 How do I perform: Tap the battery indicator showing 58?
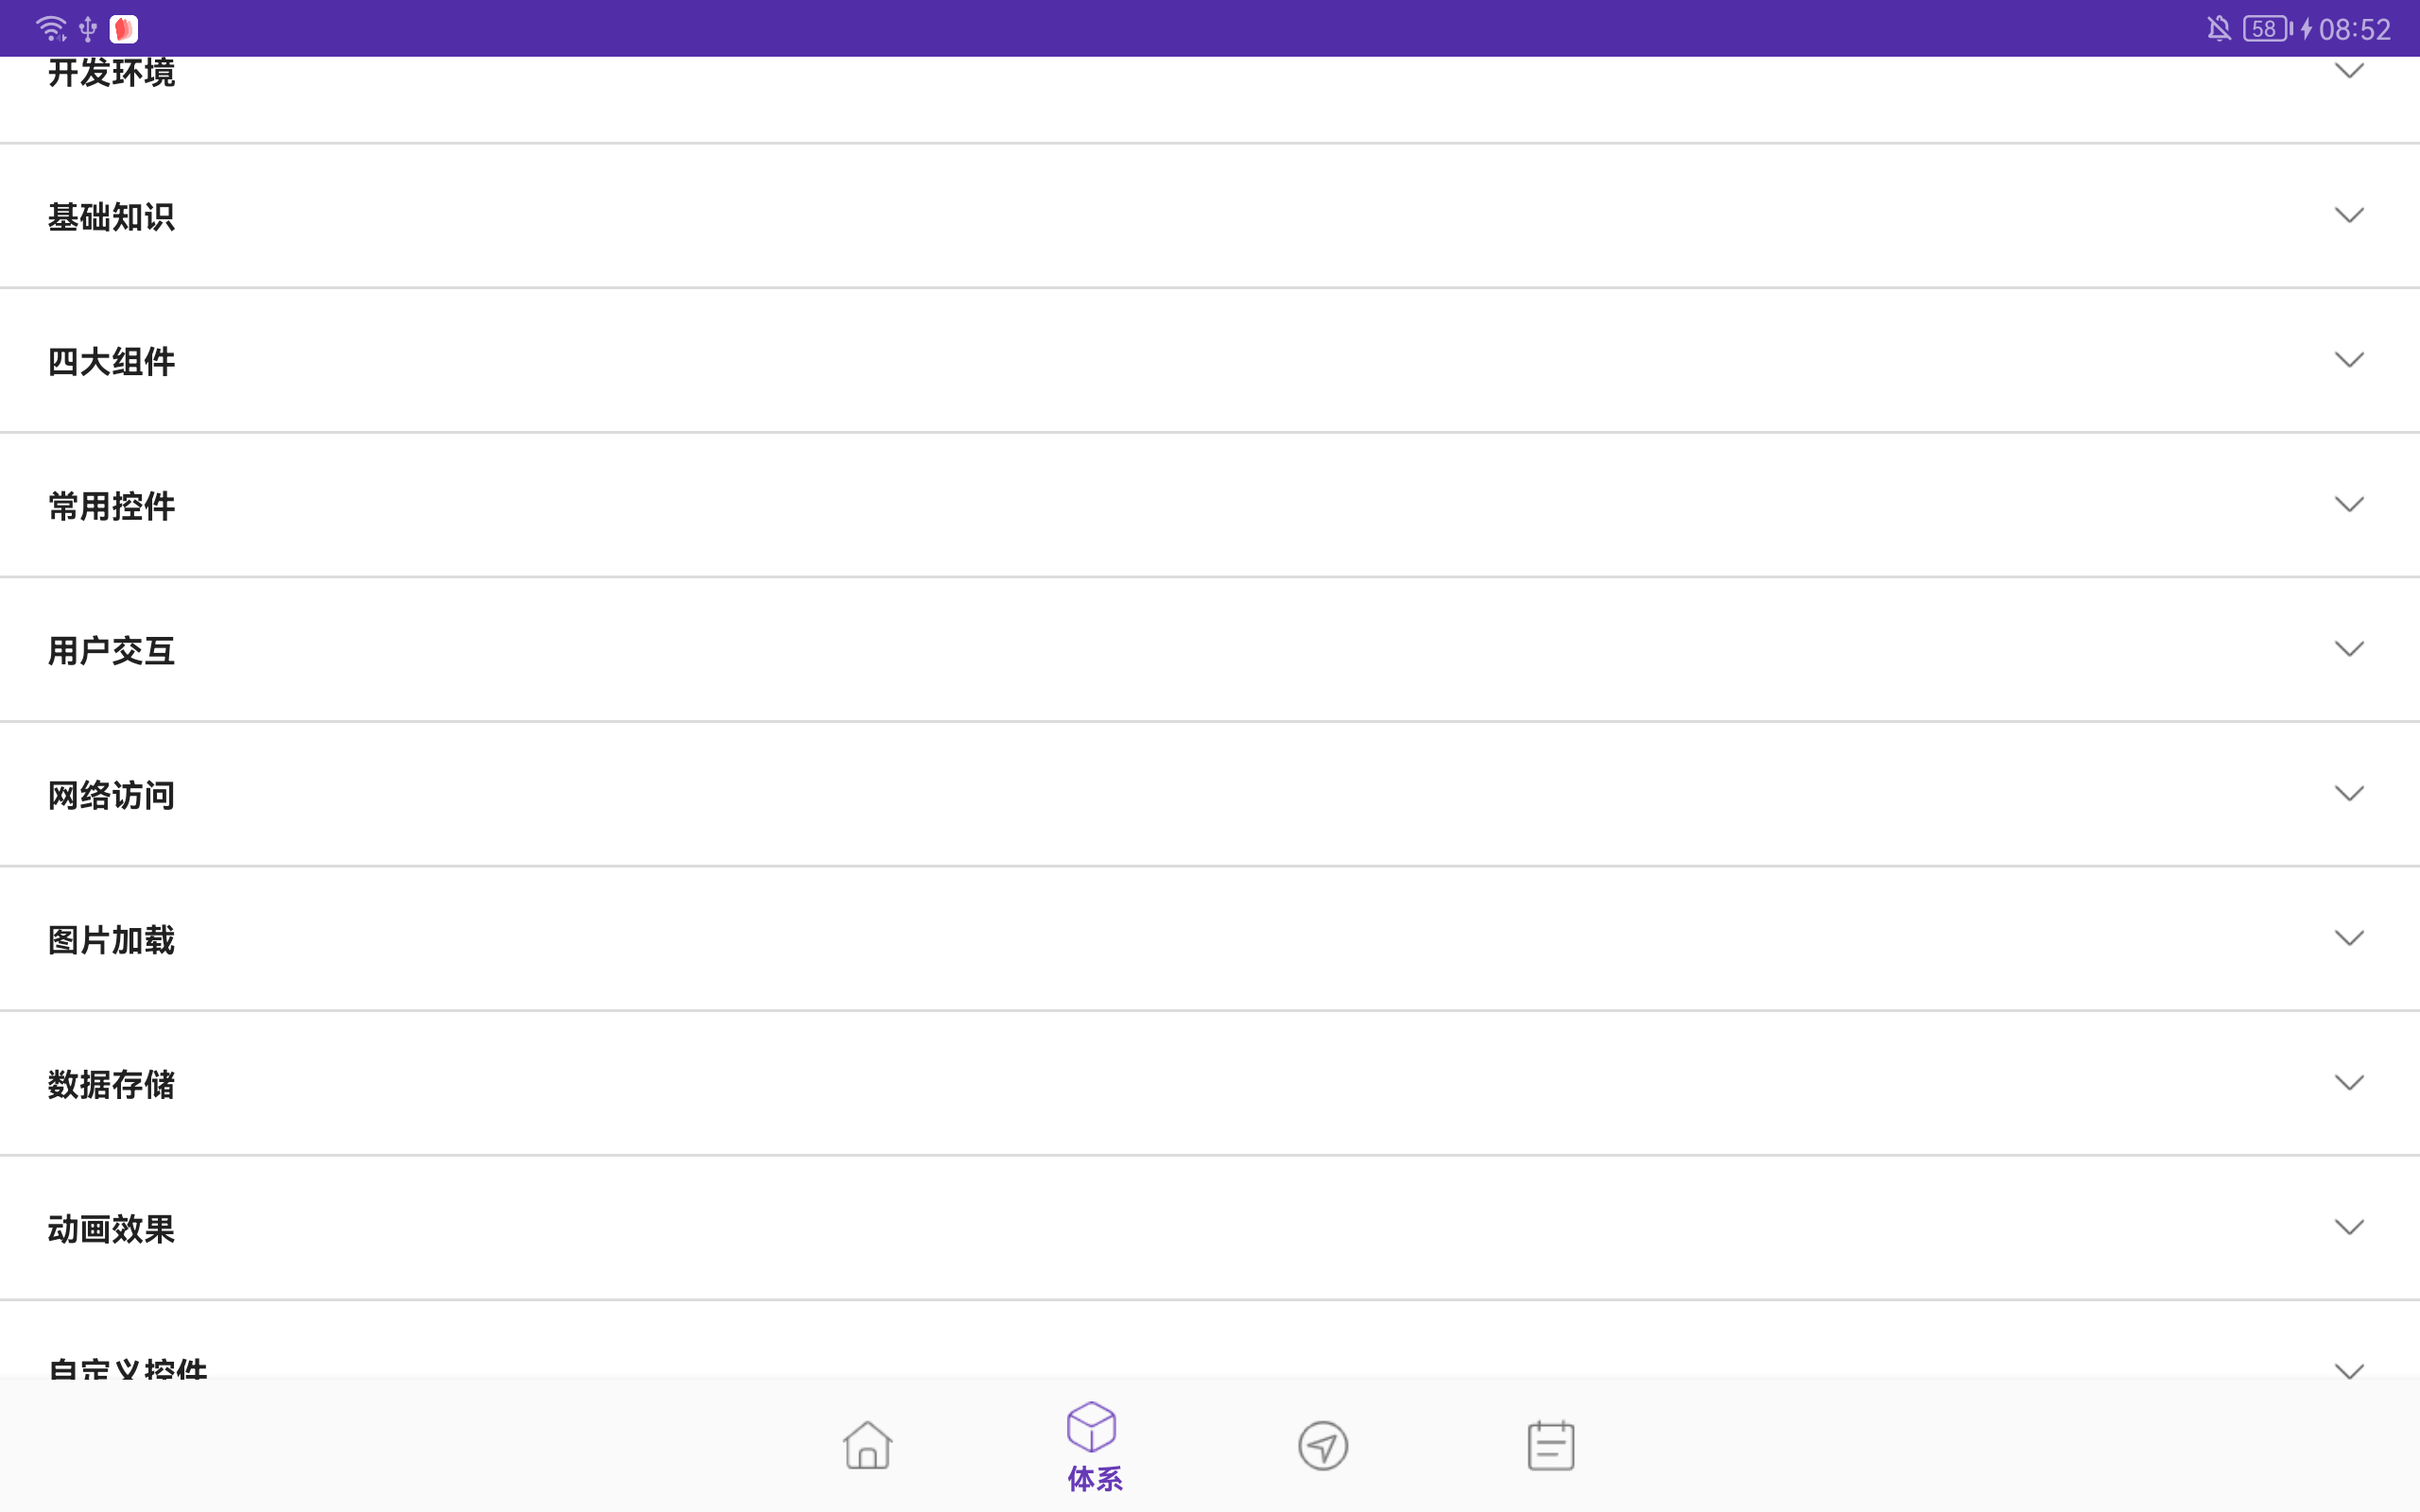click(2267, 28)
